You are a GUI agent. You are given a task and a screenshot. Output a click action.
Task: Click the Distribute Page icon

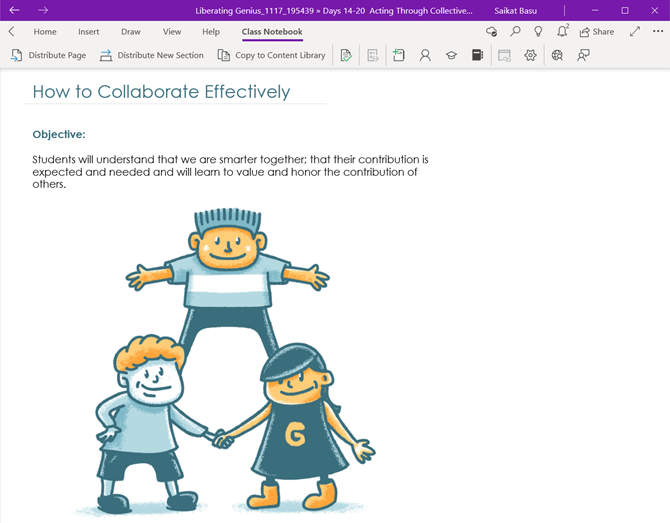click(x=16, y=55)
